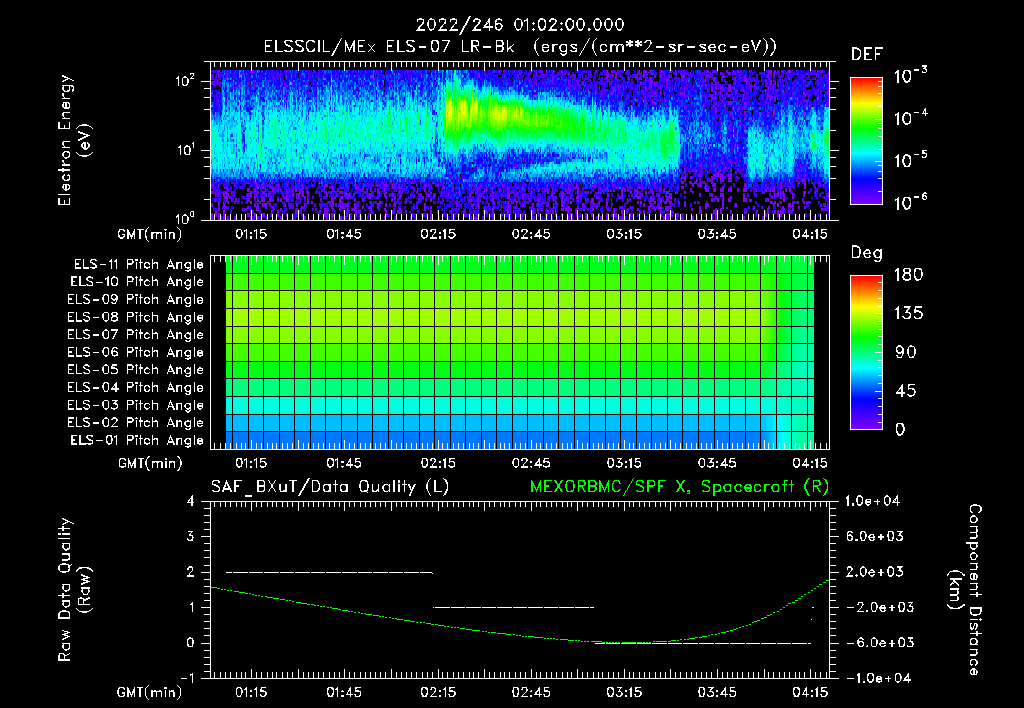Click the 10^-3 value on DEF scale
This screenshot has width=1024, height=708.
(x=910, y=75)
